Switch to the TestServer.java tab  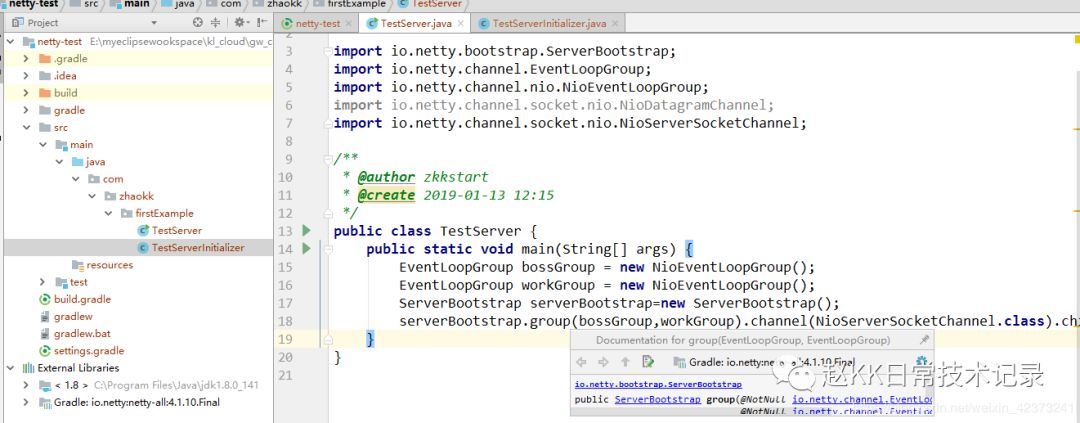coord(416,23)
